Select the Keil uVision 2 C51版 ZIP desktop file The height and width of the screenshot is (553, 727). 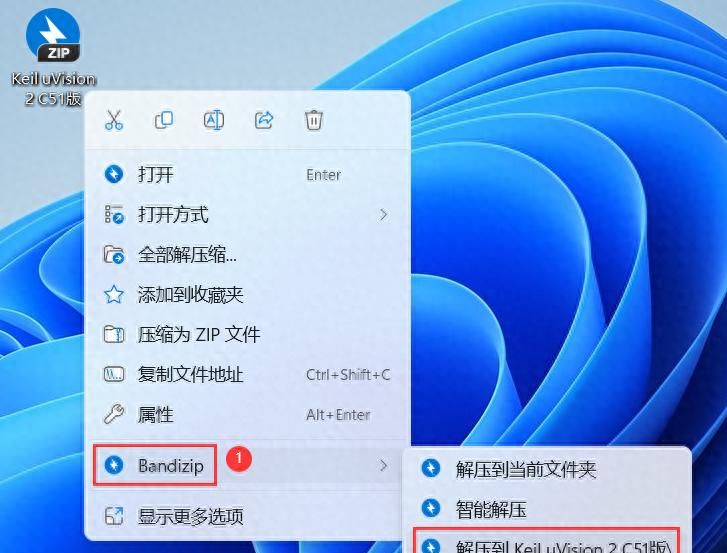[x=53, y=56]
